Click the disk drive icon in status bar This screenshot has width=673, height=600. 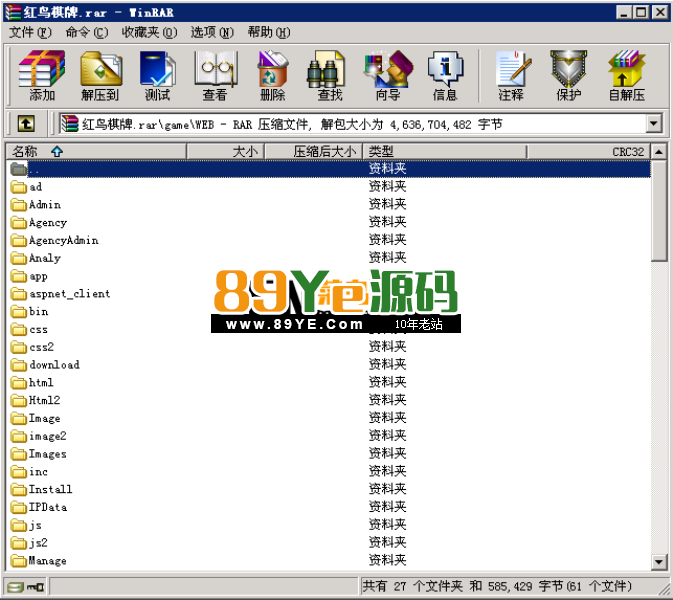(15, 587)
